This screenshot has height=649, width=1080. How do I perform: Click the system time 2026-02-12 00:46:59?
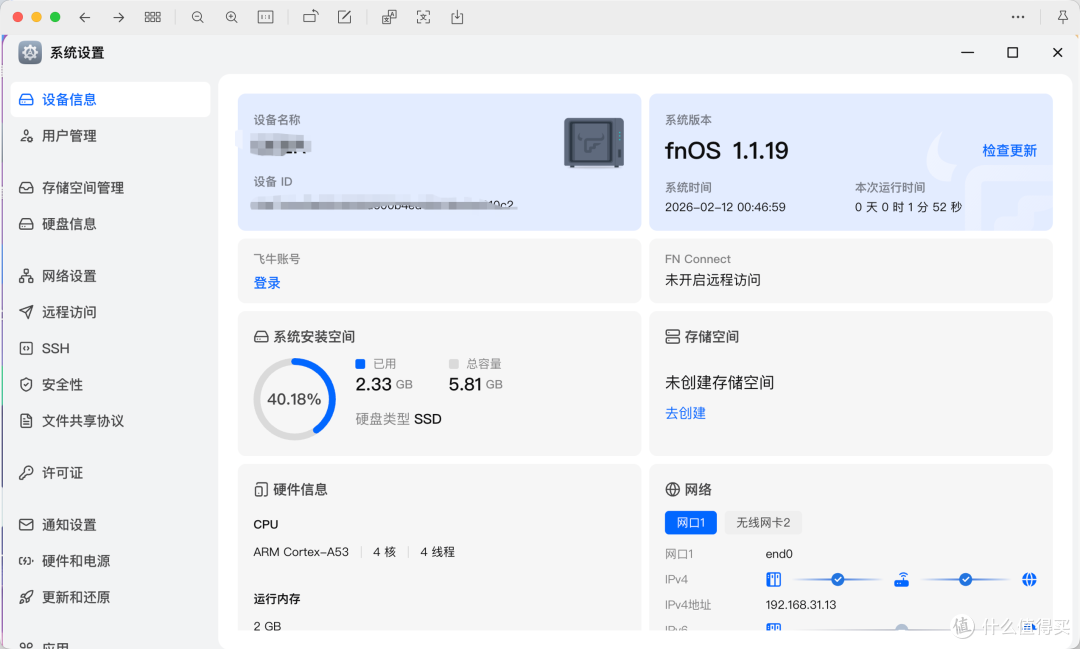click(725, 207)
